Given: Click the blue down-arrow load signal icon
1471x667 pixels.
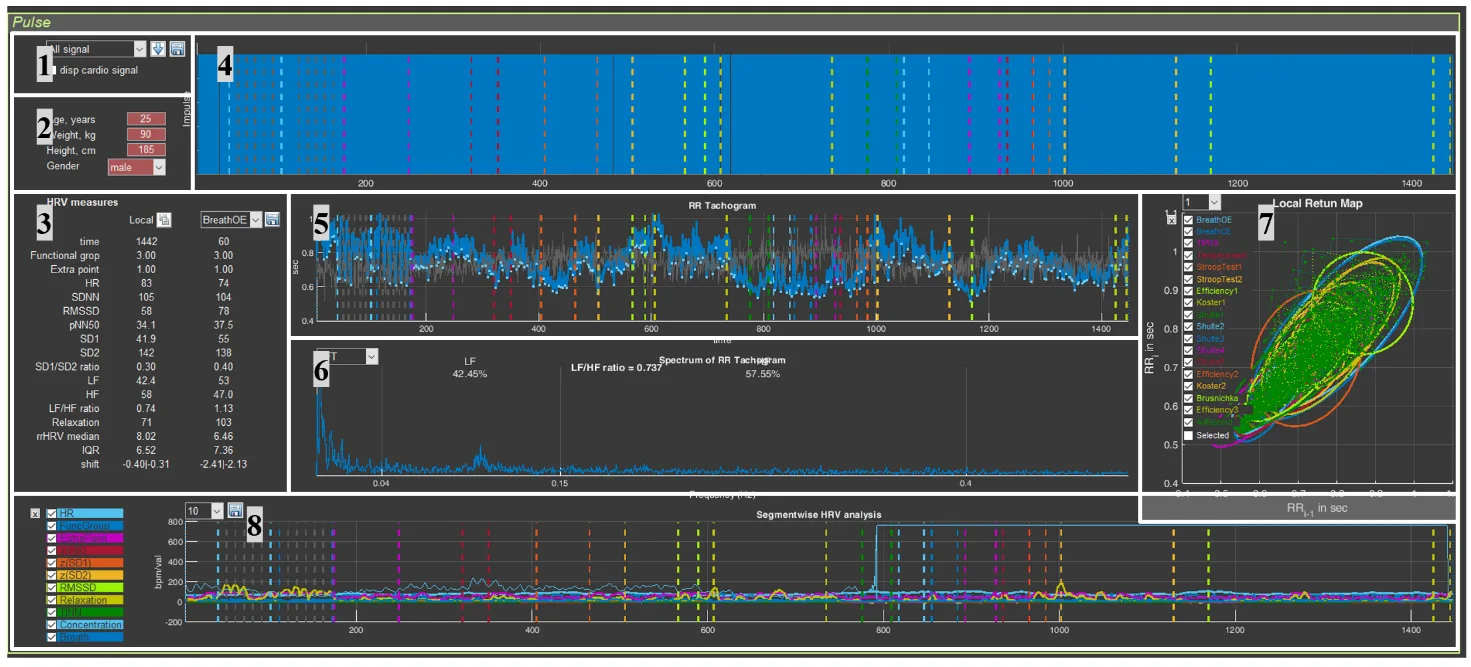Looking at the screenshot, I should pos(158,49).
